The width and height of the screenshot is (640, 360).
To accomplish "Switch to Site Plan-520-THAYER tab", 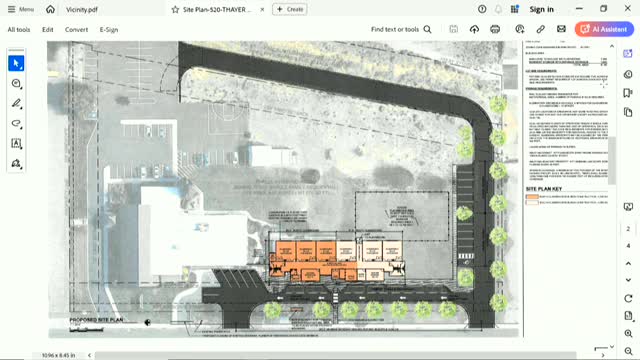I will [x=217, y=9].
